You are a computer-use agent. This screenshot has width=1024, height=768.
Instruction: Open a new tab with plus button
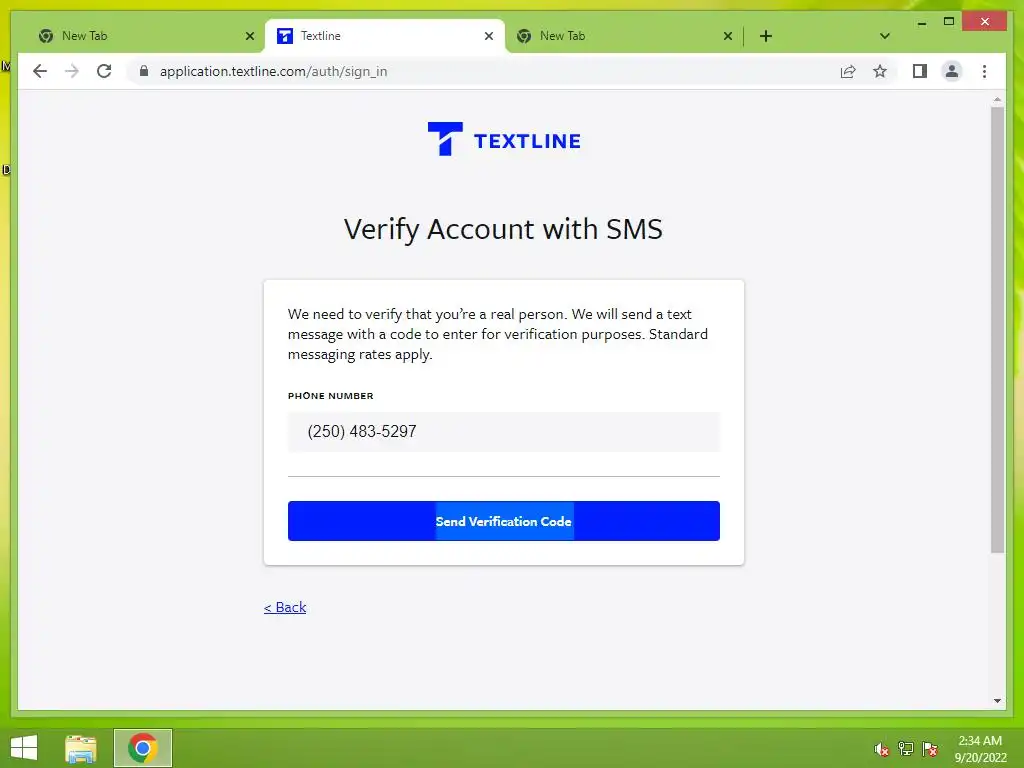tap(766, 36)
